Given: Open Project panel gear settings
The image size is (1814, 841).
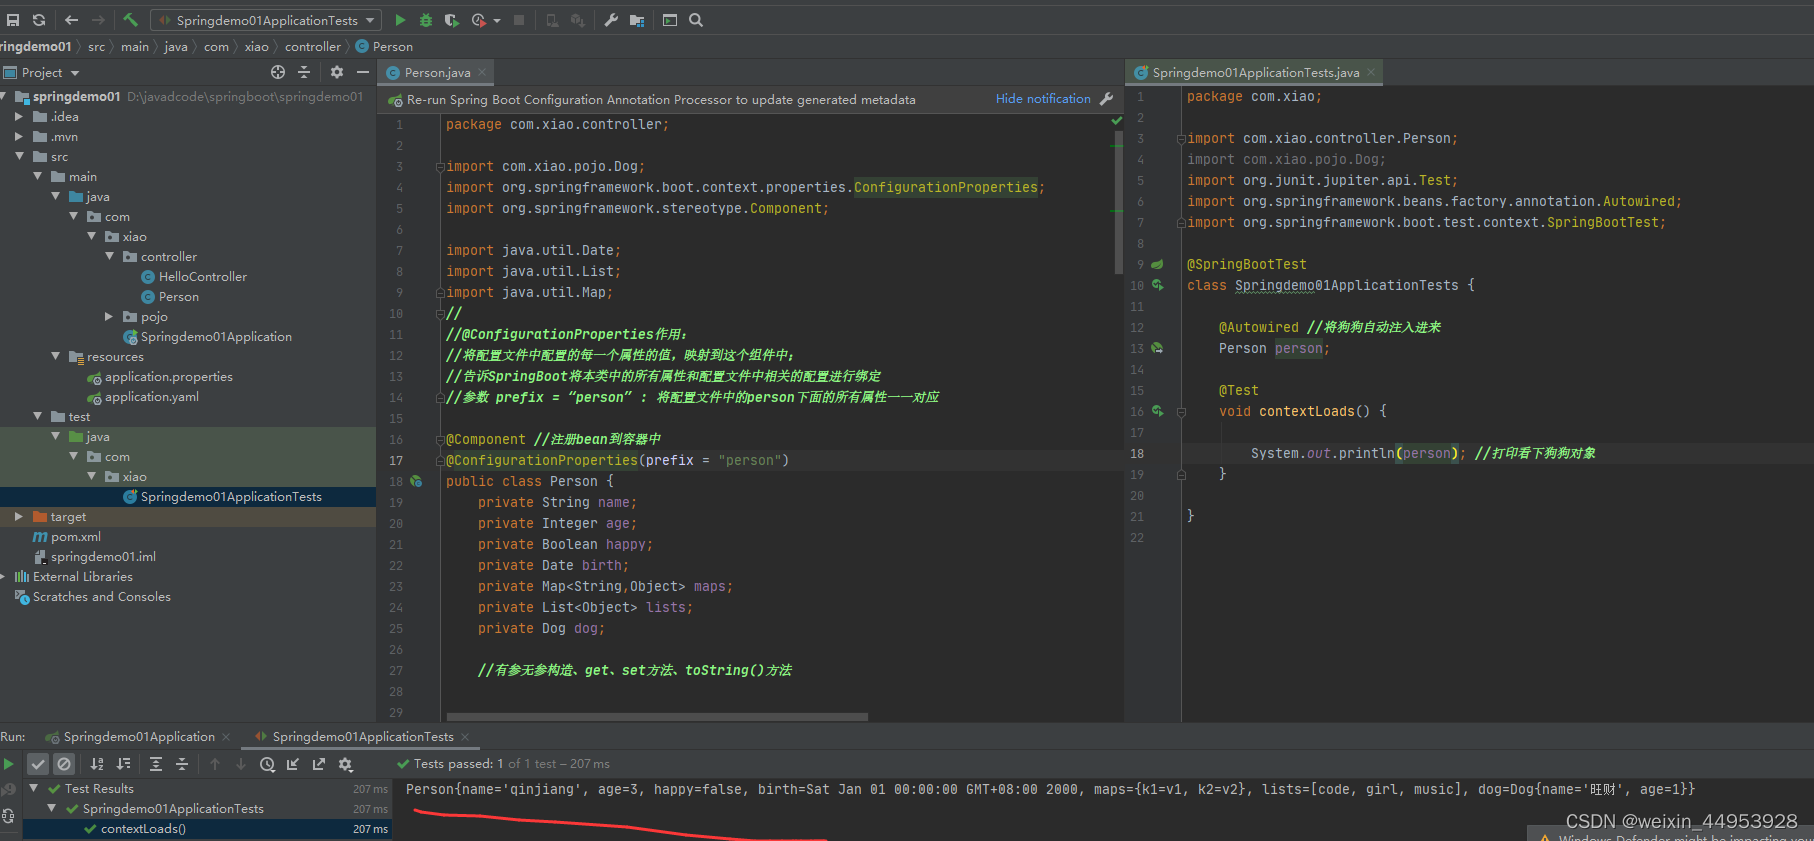Looking at the screenshot, I should coord(337,72).
